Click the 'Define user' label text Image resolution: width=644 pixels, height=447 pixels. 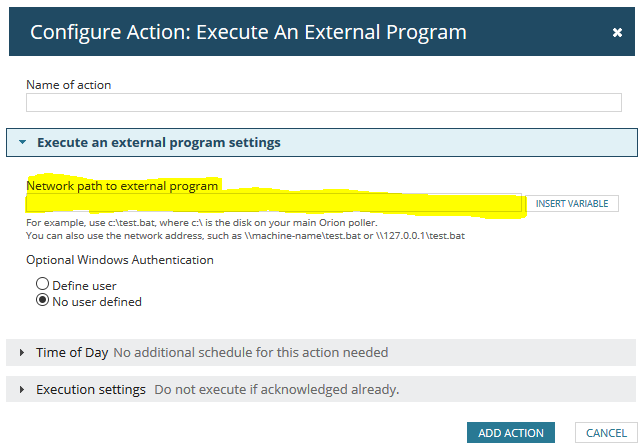pos(84,286)
